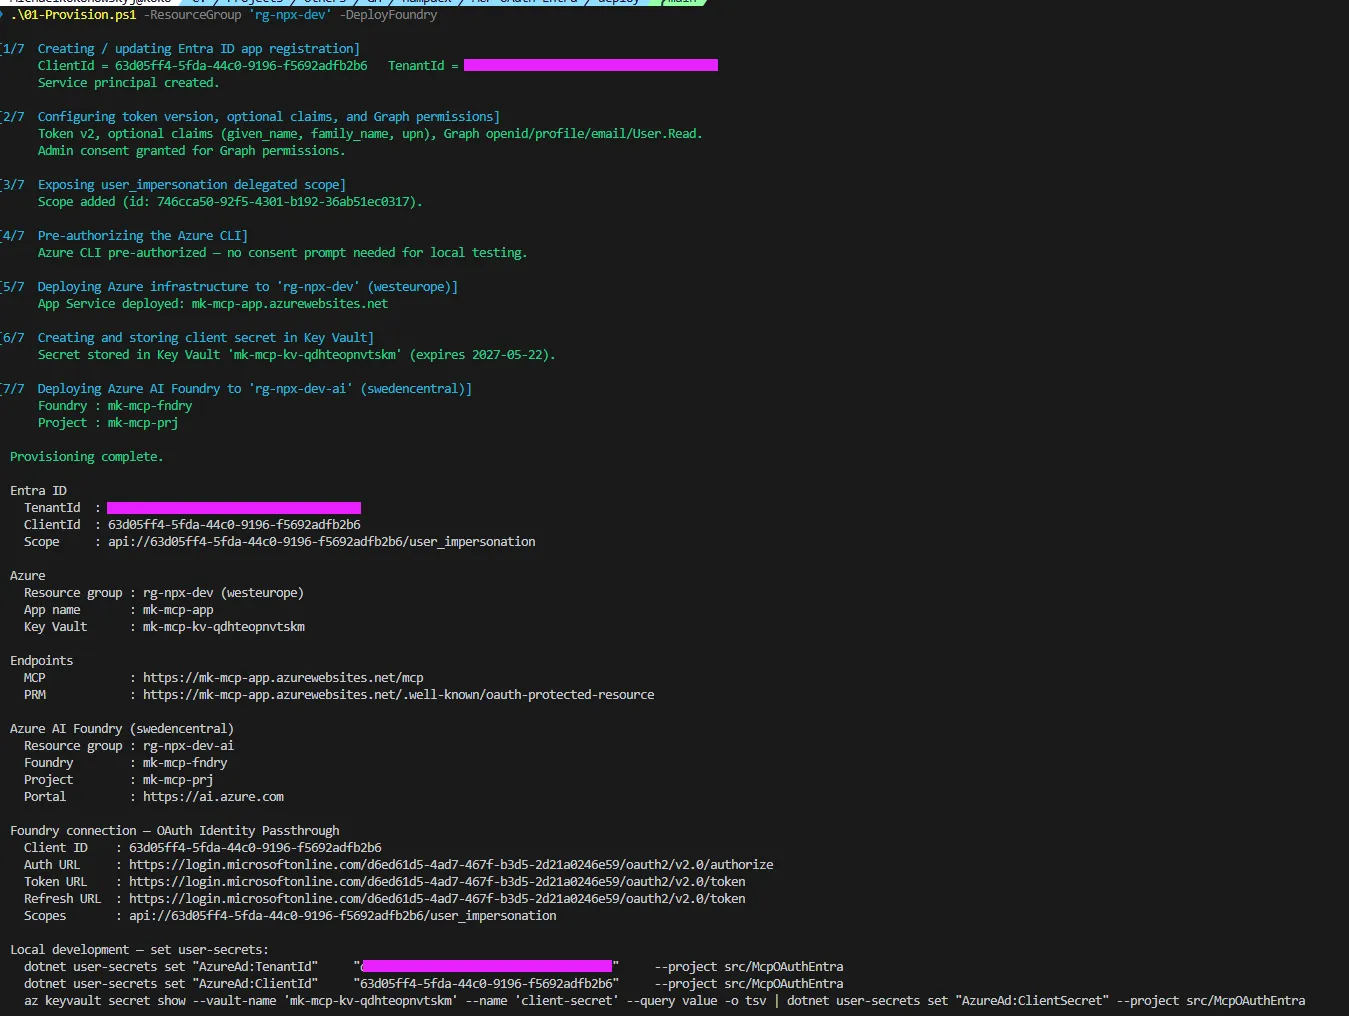
Task: Select step 7/7 'Deploying Azure AI Foundry' heading
Action: click(x=237, y=389)
